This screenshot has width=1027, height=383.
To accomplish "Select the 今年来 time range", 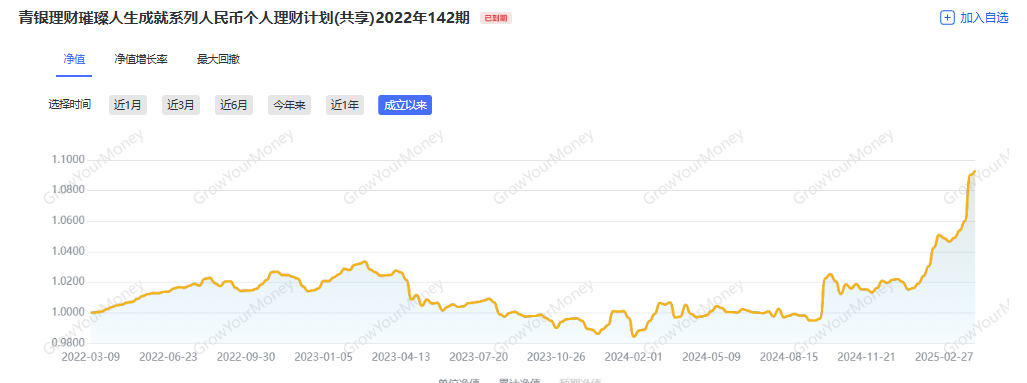I will pyautogui.click(x=289, y=105).
